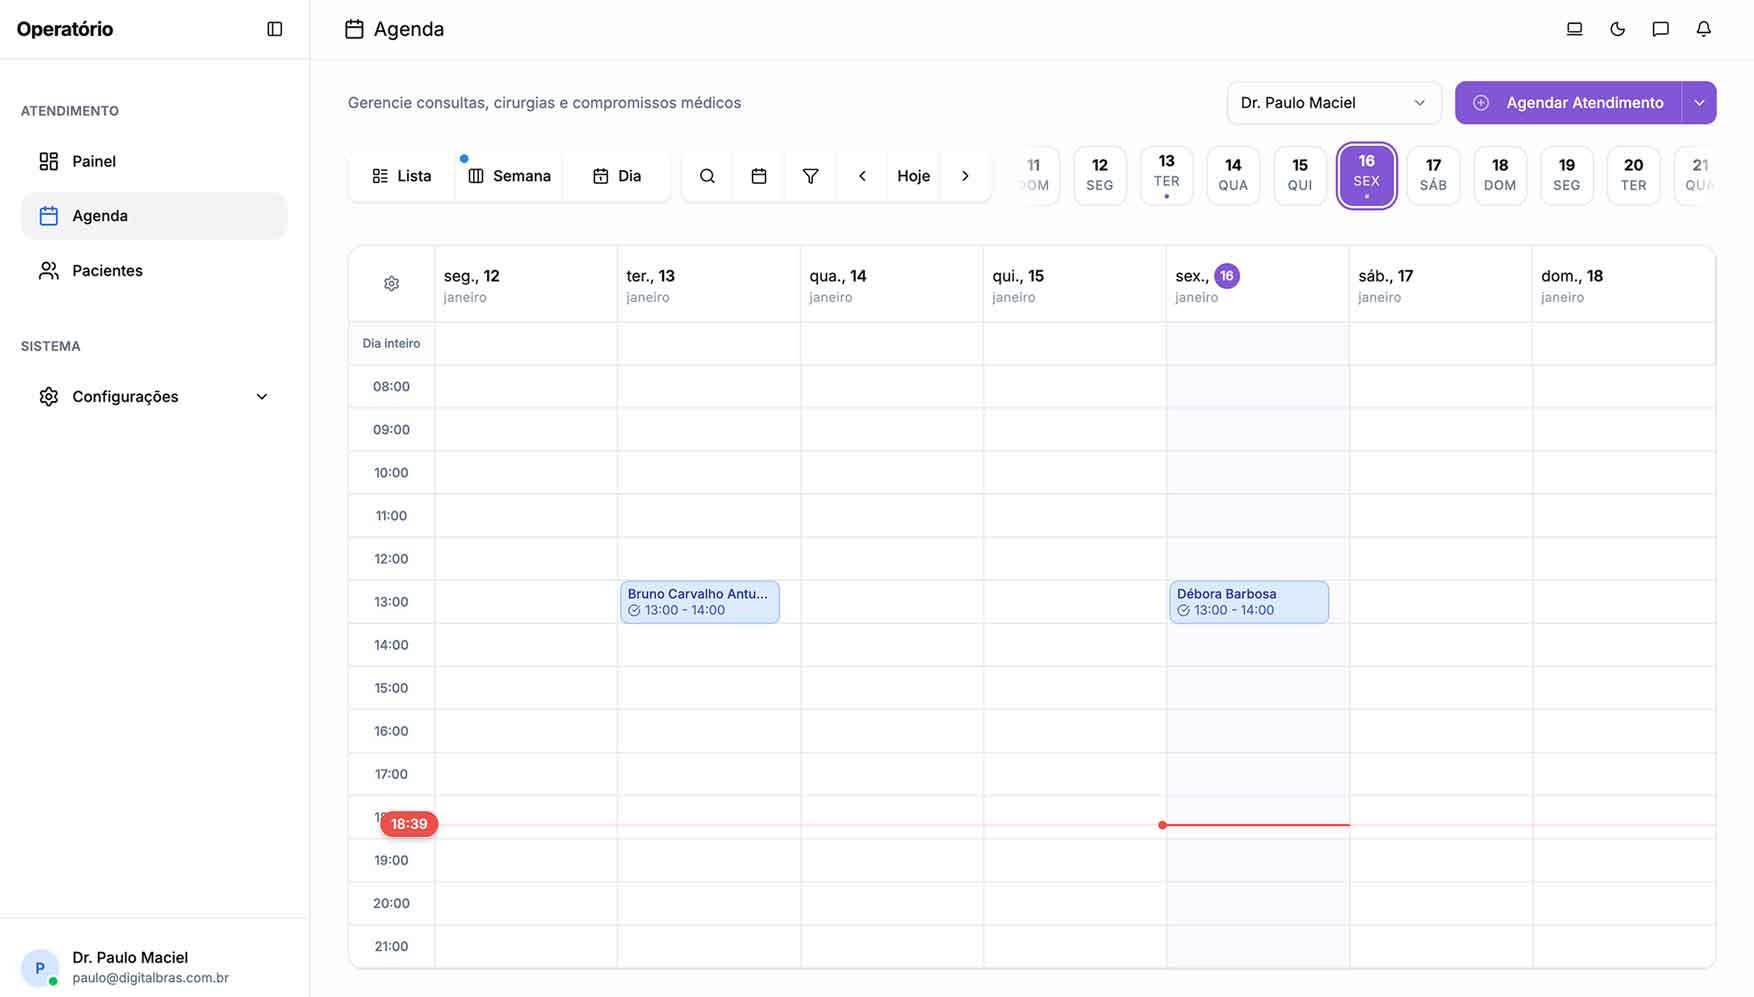The image size is (1754, 997).
Task: Select day 17 SÁB in the date strip
Action: [1433, 175]
